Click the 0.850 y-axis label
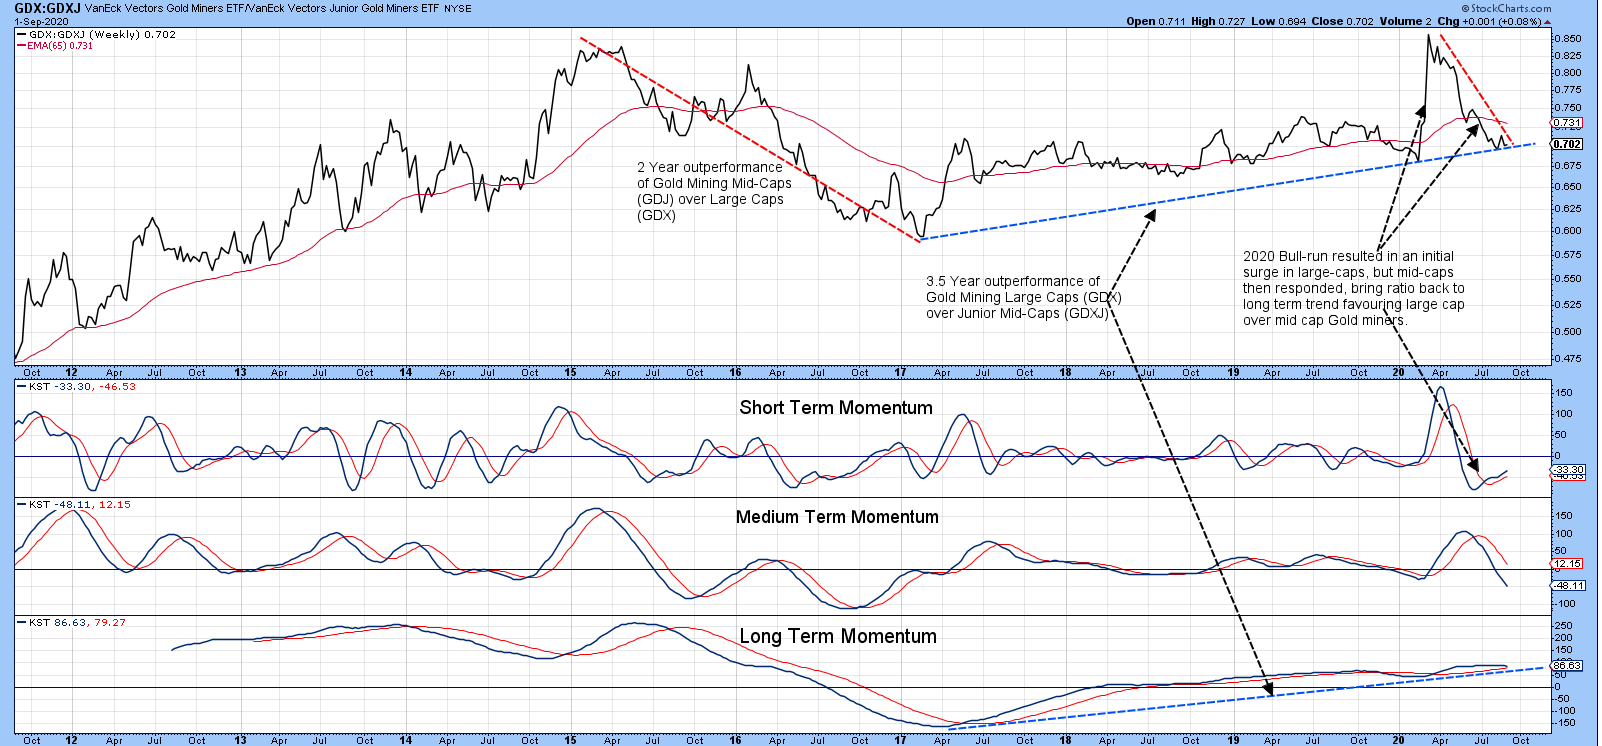1602x746 pixels. (x=1568, y=39)
